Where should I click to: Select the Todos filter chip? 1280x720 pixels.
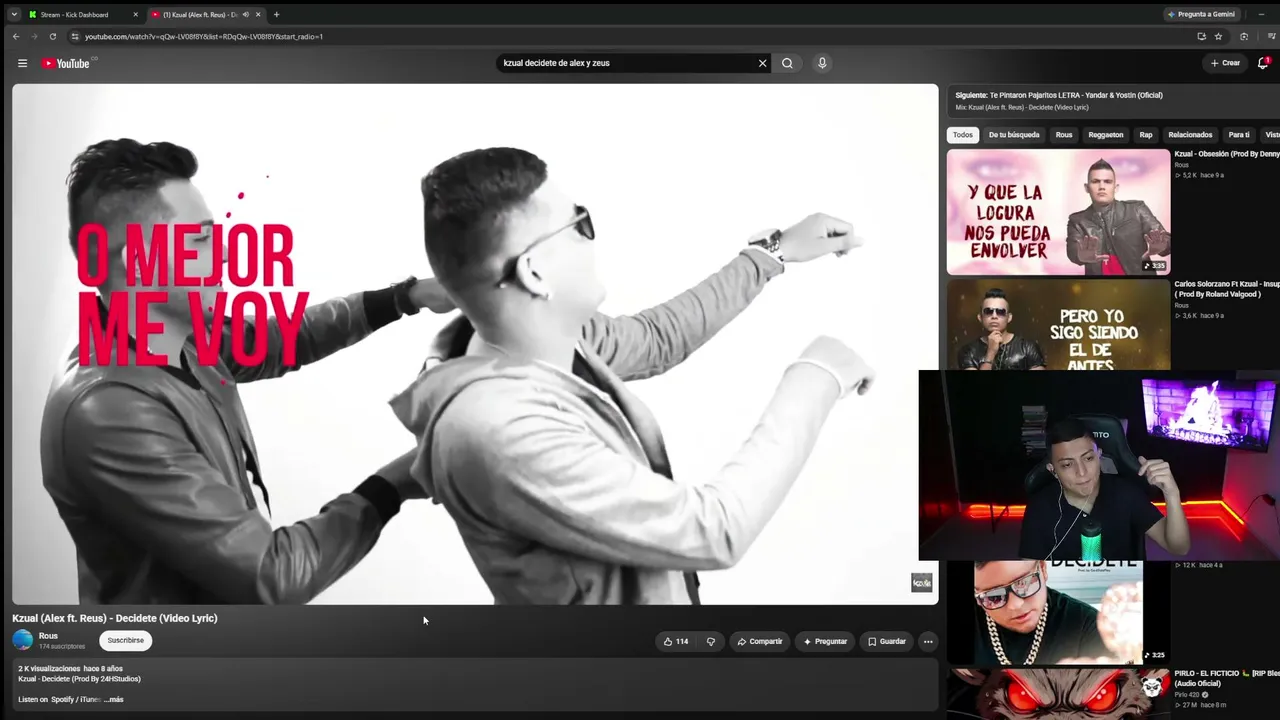tap(963, 135)
